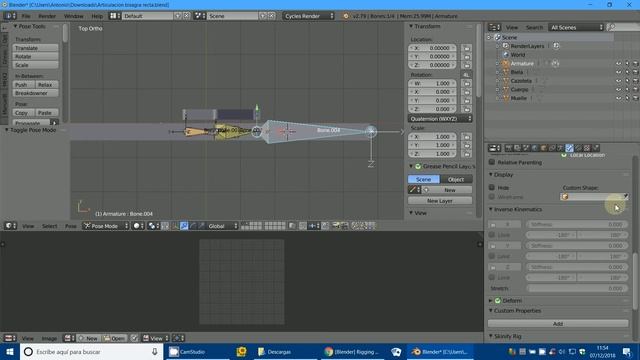Open the Quaternion rotation mode dropdown
The width and height of the screenshot is (640, 360).
click(440, 119)
